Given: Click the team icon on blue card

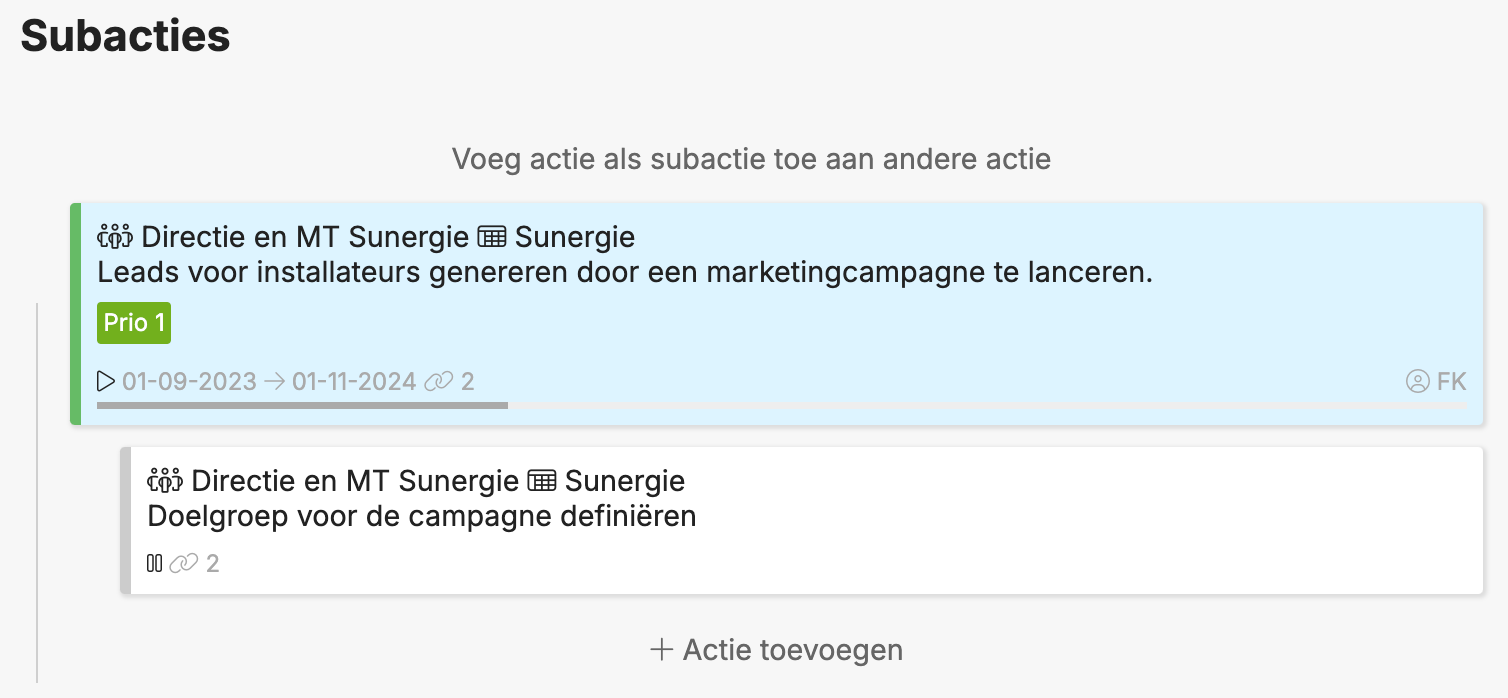Looking at the screenshot, I should click(115, 237).
